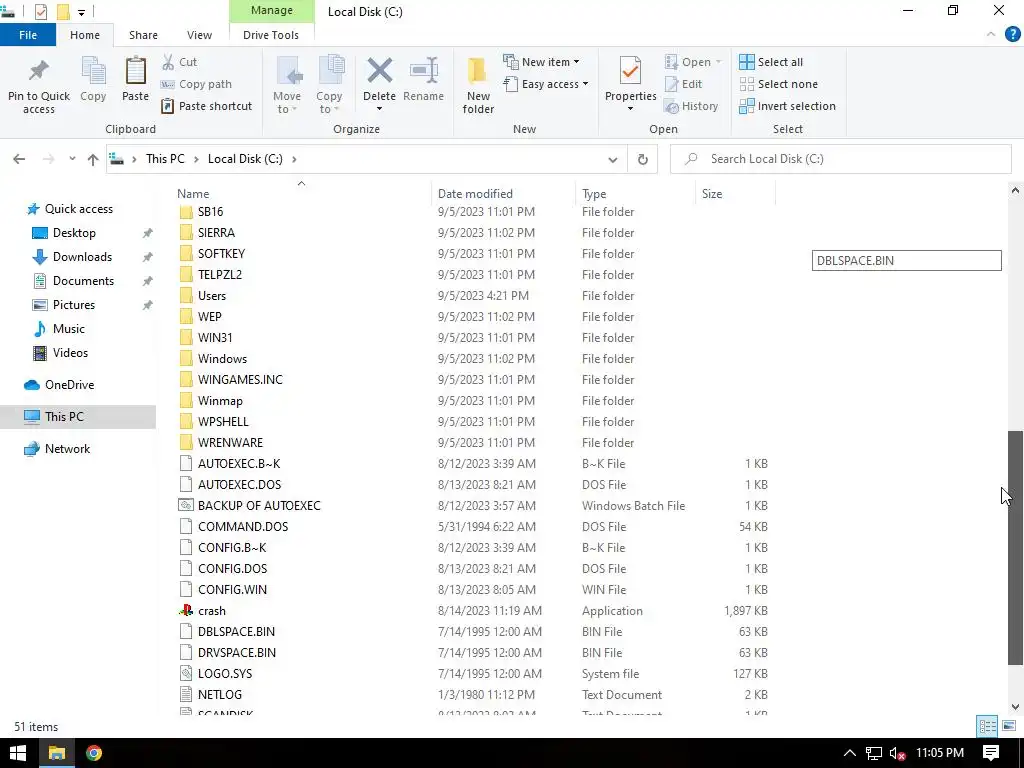The width and height of the screenshot is (1024, 768).
Task: Select Downloads in Quick access
Action: [x=82, y=257]
